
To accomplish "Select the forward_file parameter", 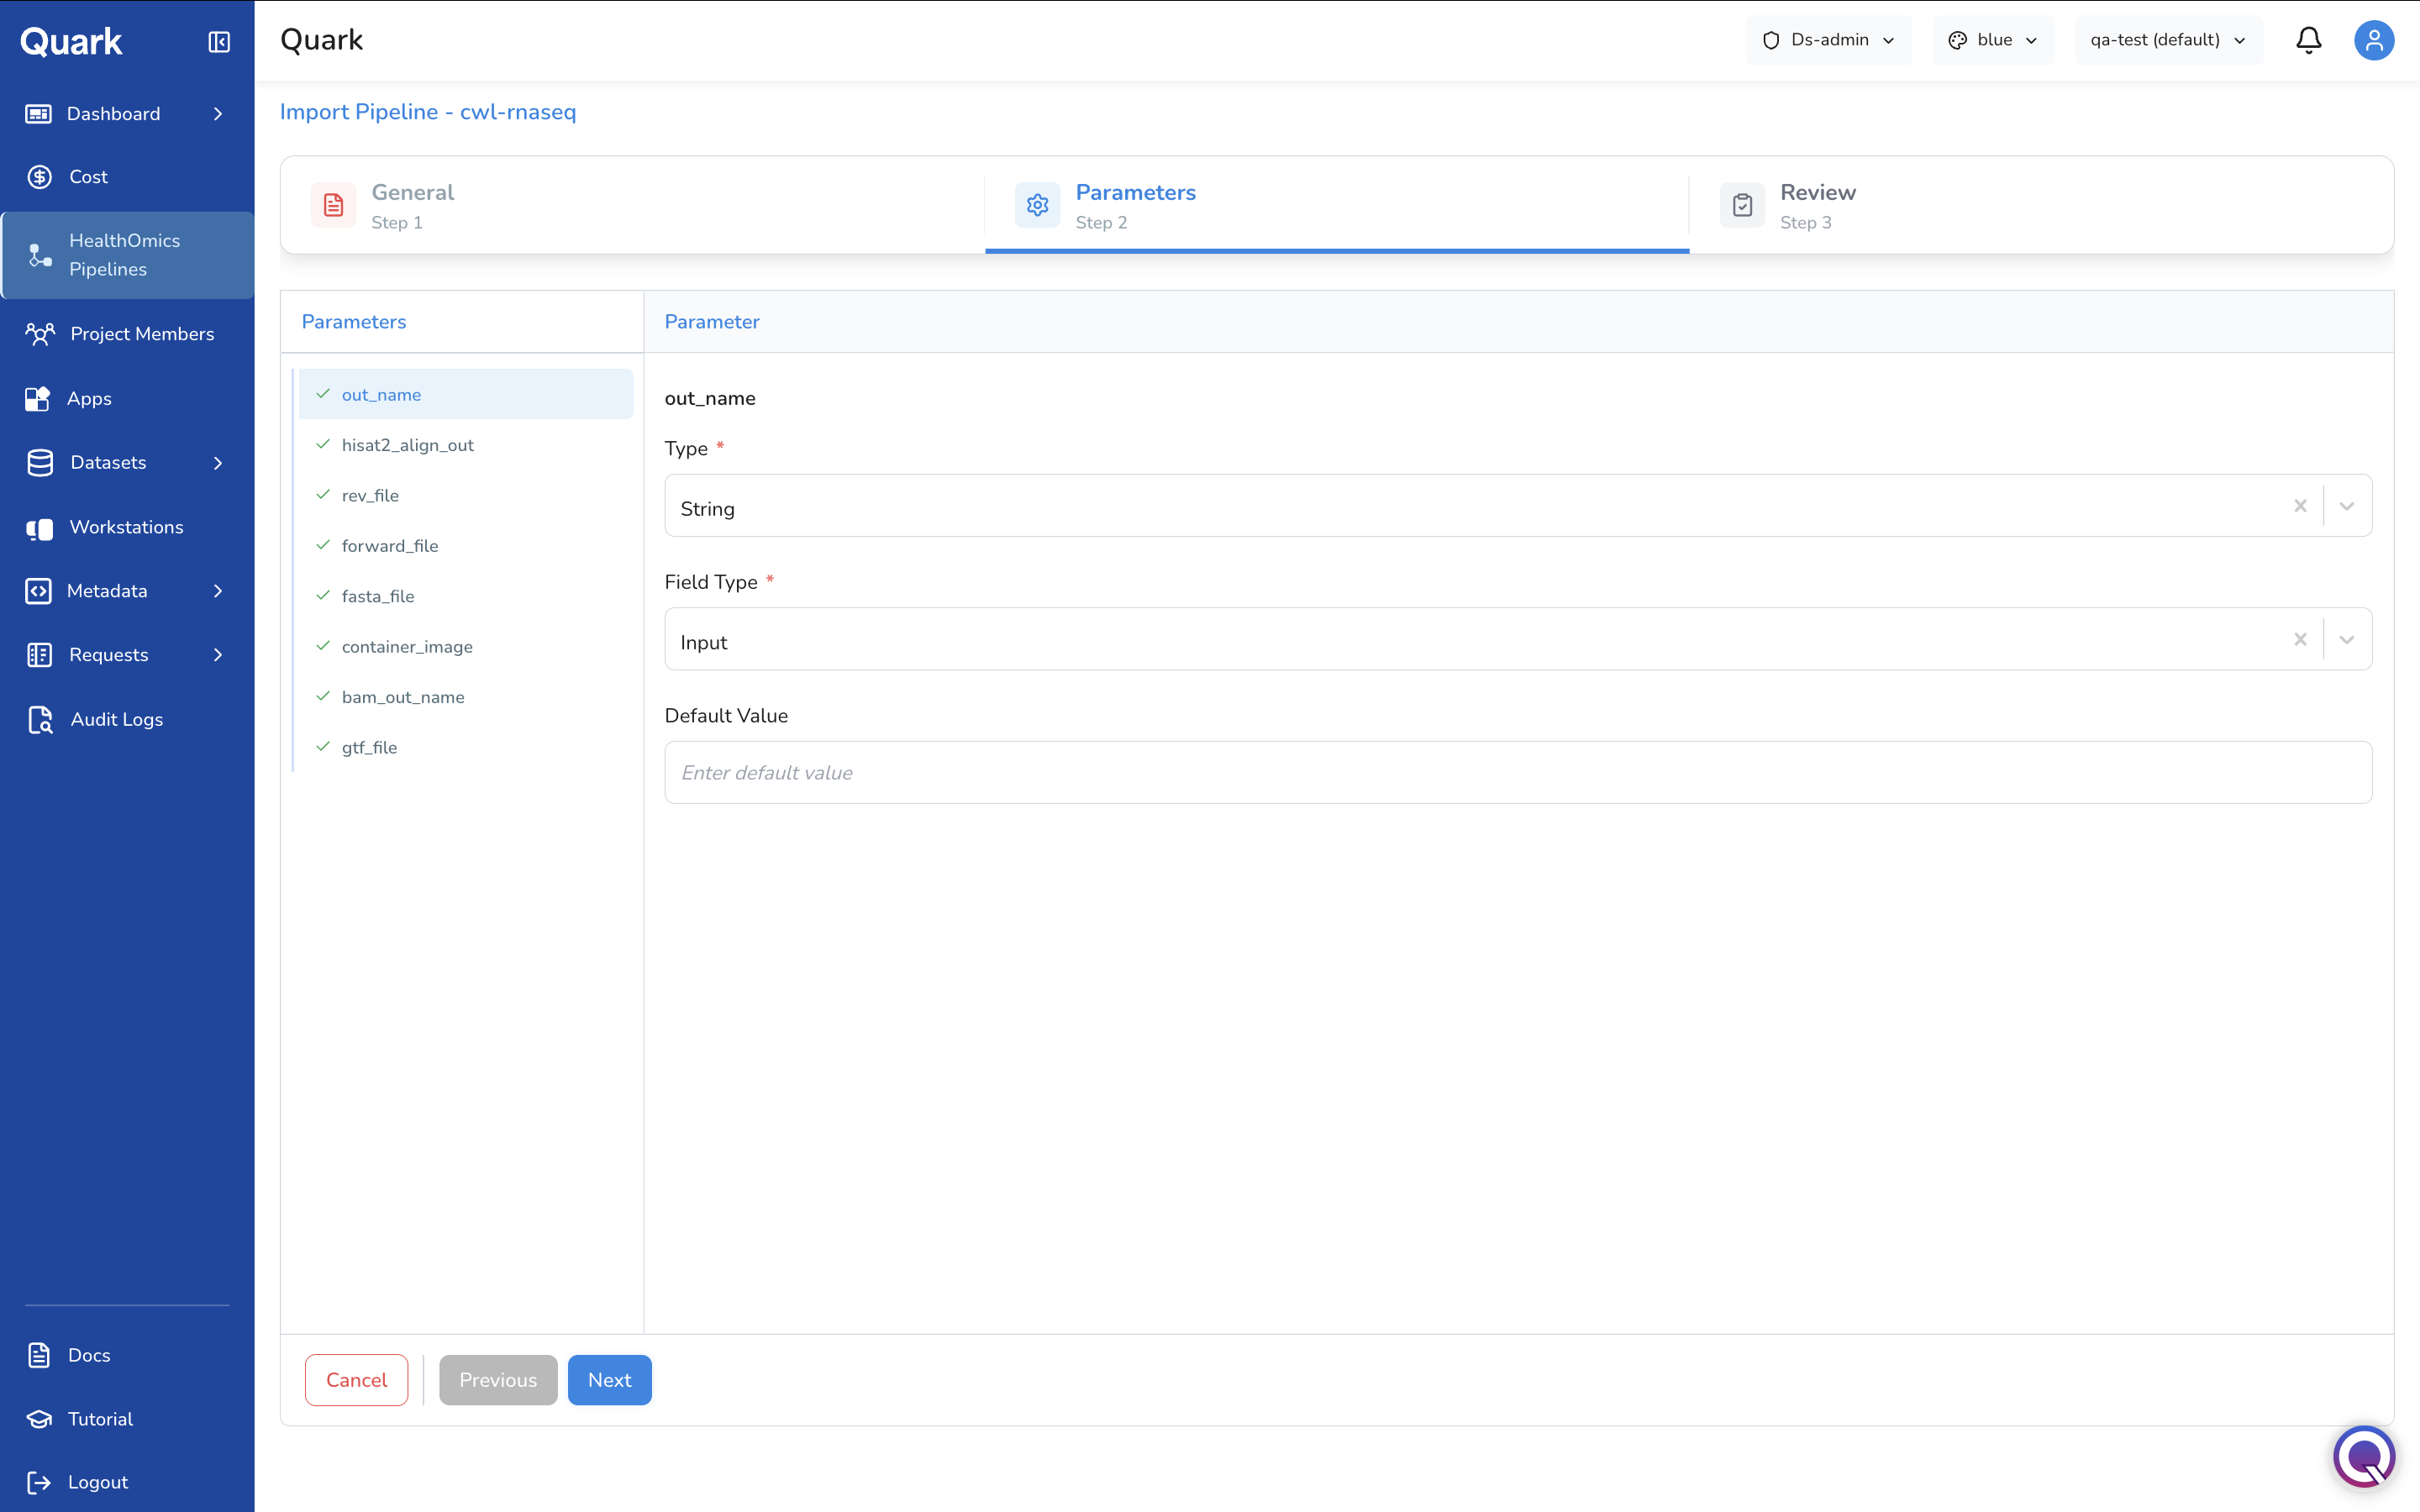I will pos(466,545).
